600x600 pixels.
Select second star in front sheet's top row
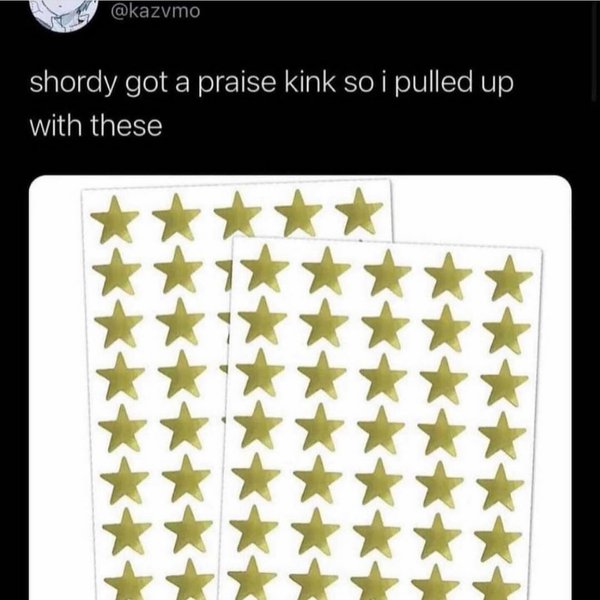pos(323,270)
